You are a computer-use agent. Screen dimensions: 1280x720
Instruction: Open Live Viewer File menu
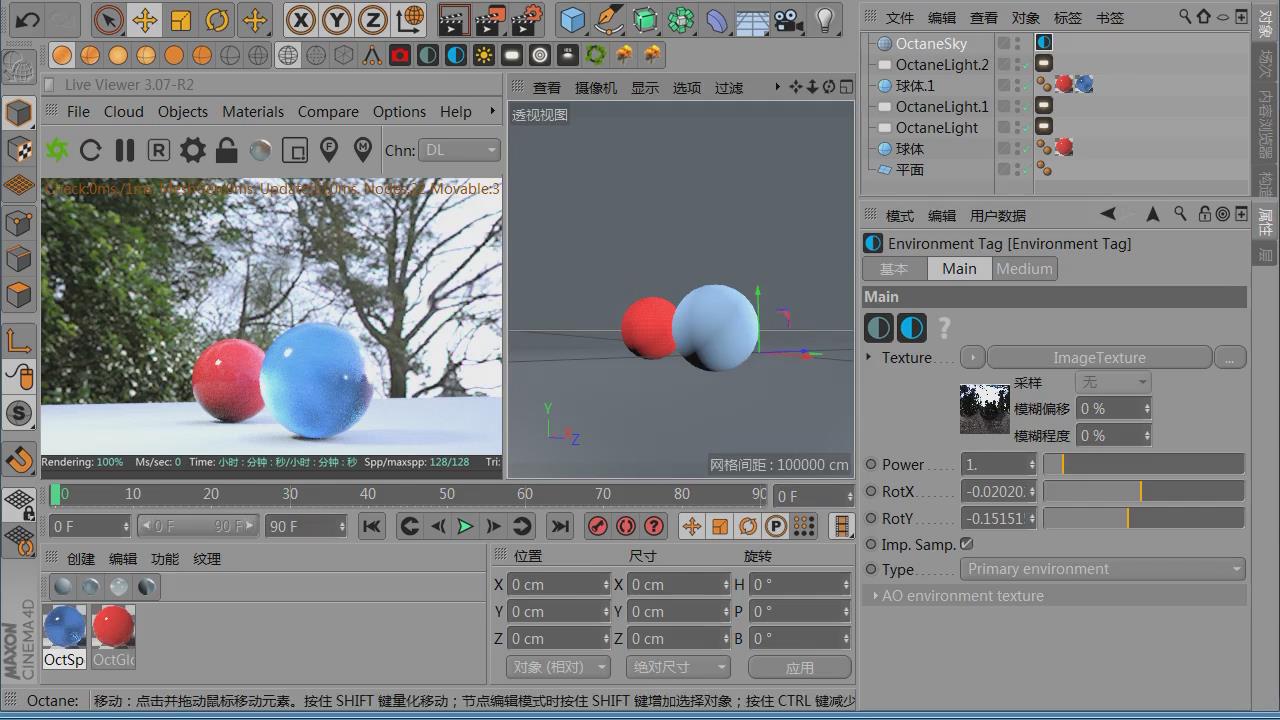coord(78,111)
